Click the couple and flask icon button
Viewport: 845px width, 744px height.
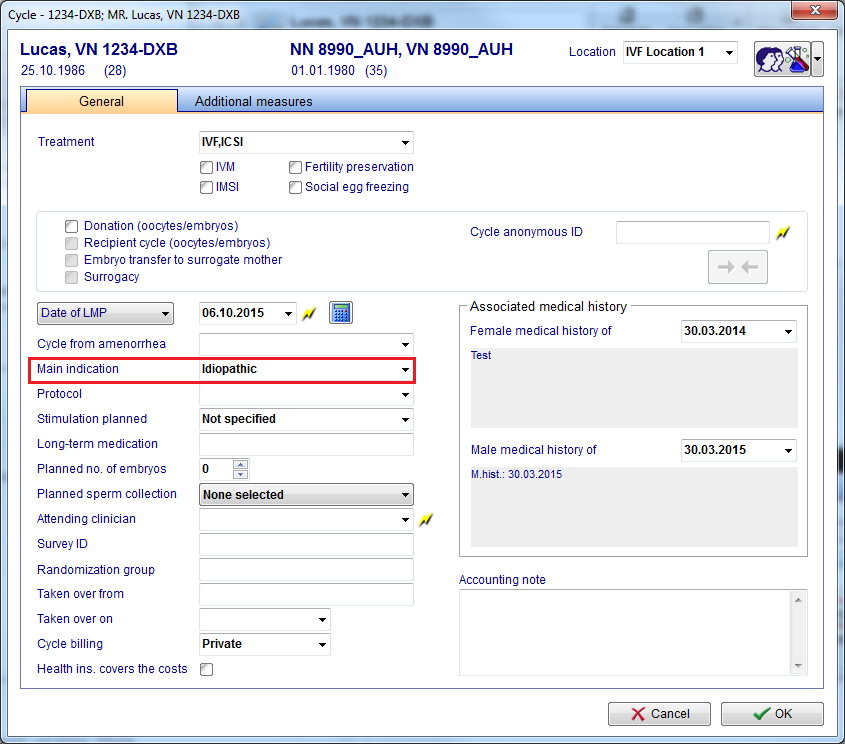(782, 59)
